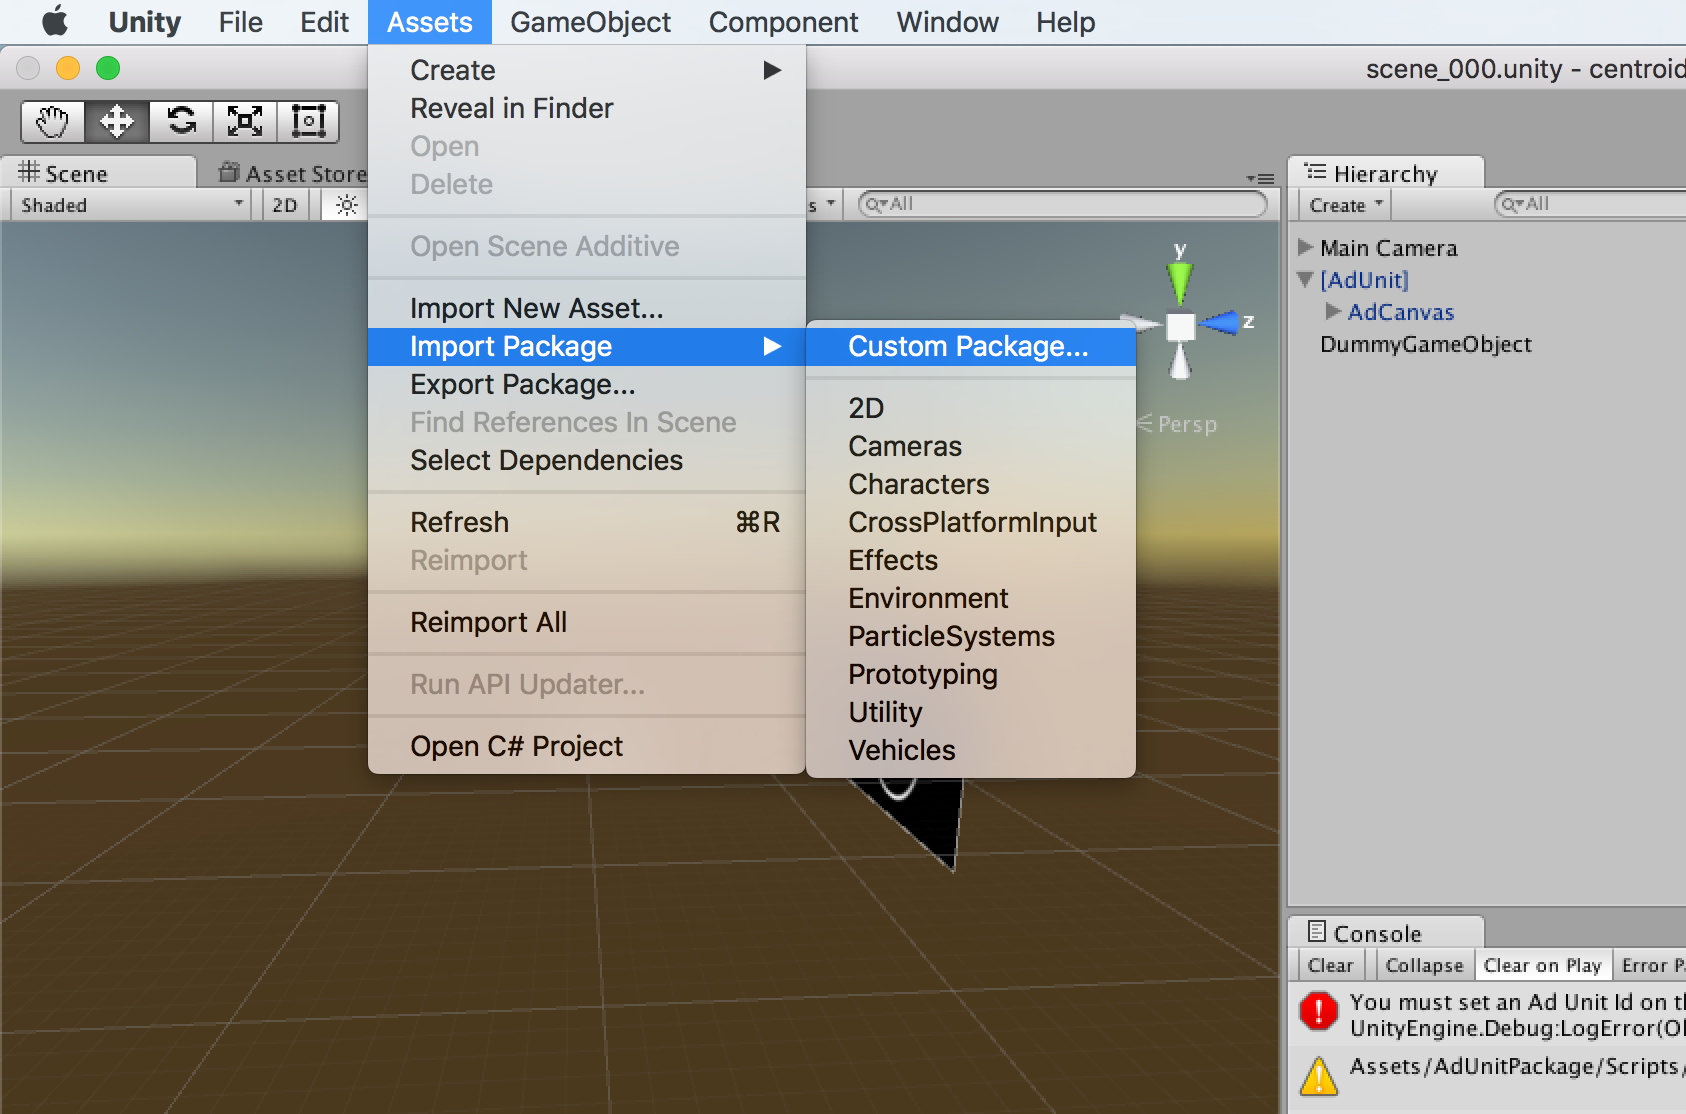Viewport: 1686px width, 1114px height.
Task: Import the Utility package
Action: pyautogui.click(x=971, y=712)
